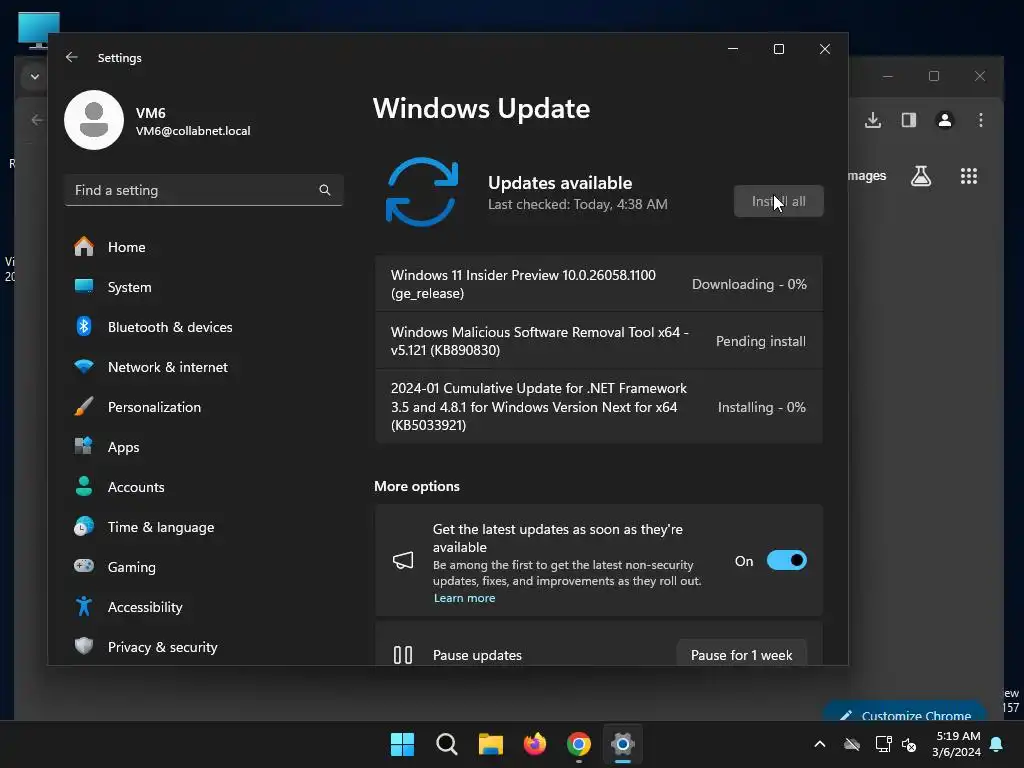1024x768 pixels.
Task: Open the VM6 account profile picture
Action: [94, 120]
